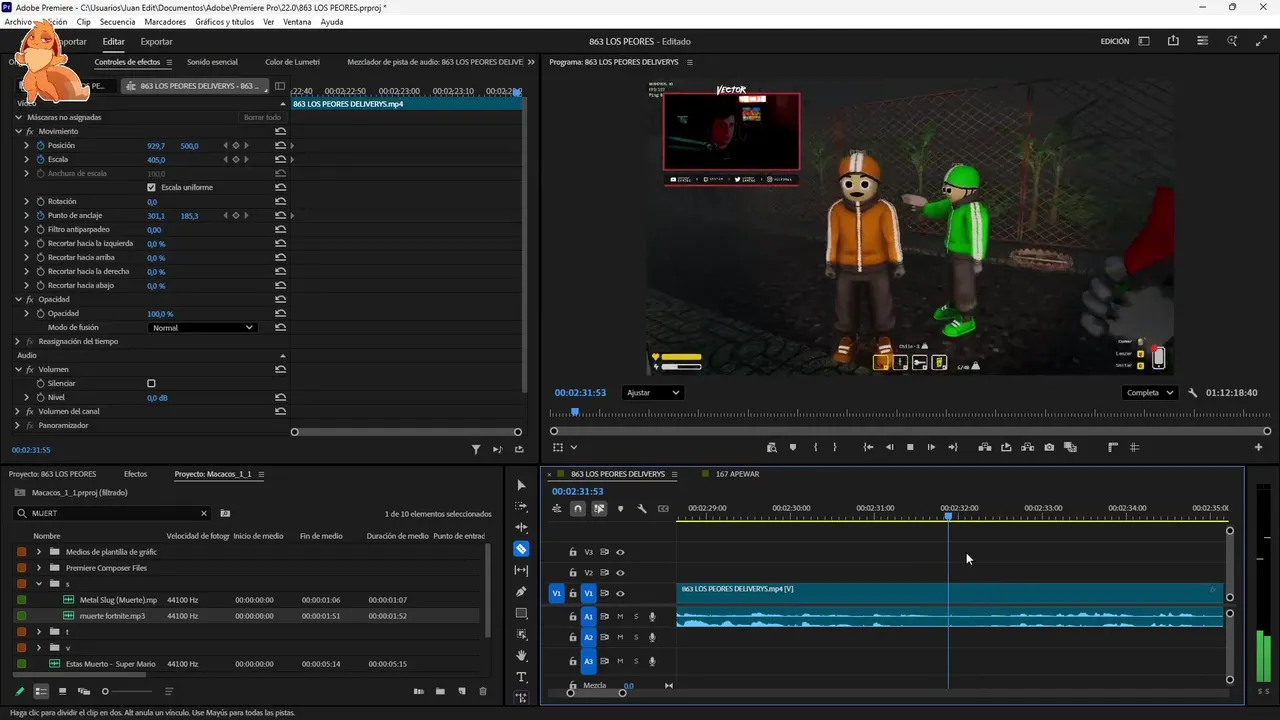The height and width of the screenshot is (720, 1280).
Task: Clear the MUERT search field
Action: pyautogui.click(x=204, y=513)
